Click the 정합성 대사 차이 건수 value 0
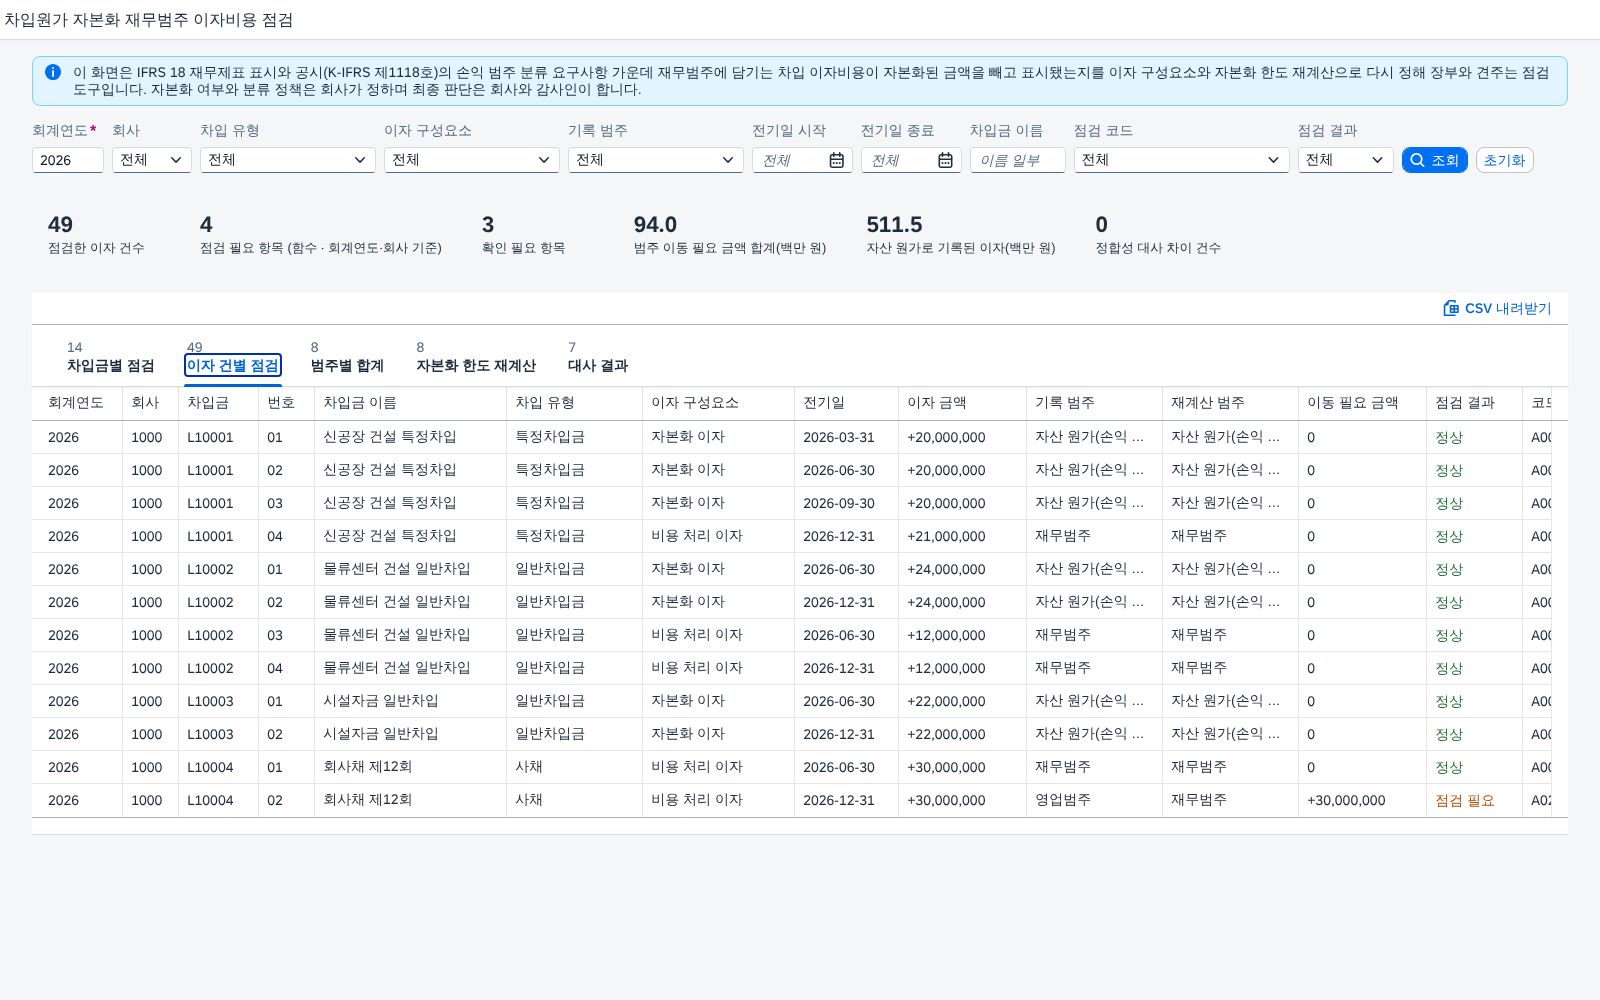The image size is (1600, 1000). coord(1101,225)
